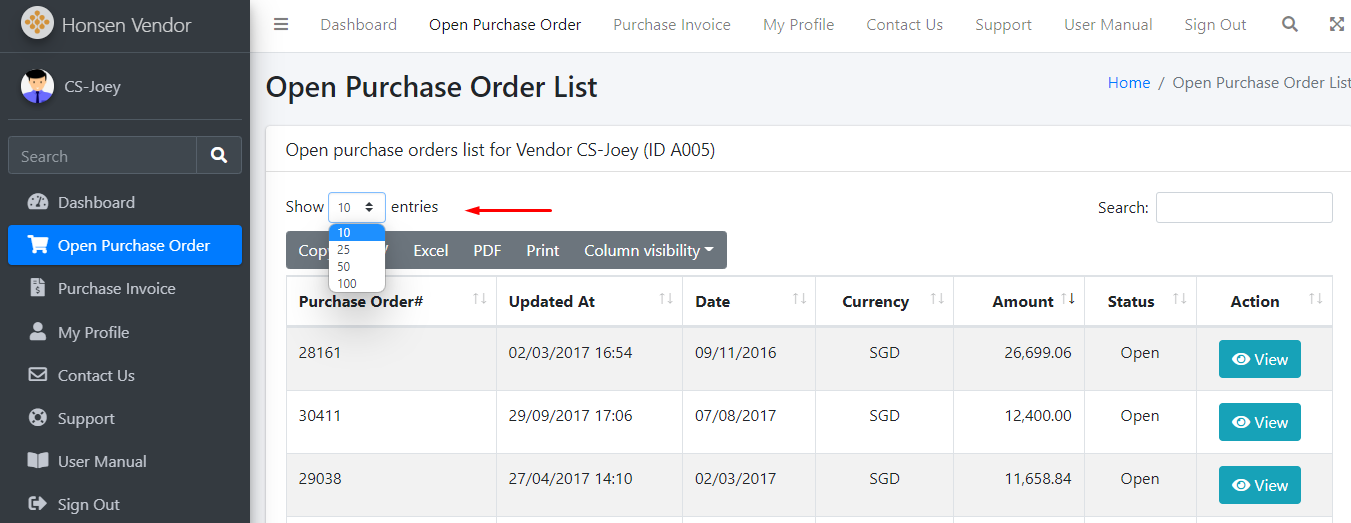Sort by Amount column header
This screenshot has height=523, width=1351.
pos(1022,301)
